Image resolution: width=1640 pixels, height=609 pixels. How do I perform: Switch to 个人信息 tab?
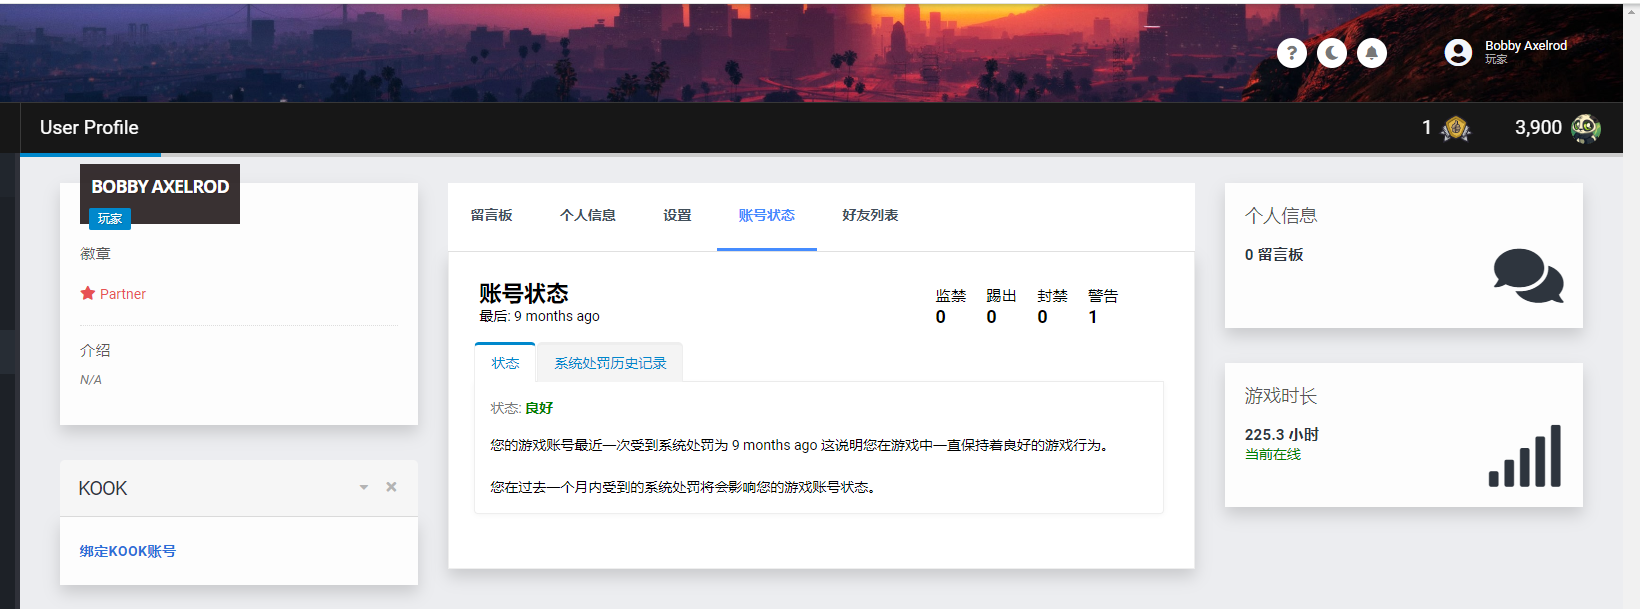pos(588,215)
